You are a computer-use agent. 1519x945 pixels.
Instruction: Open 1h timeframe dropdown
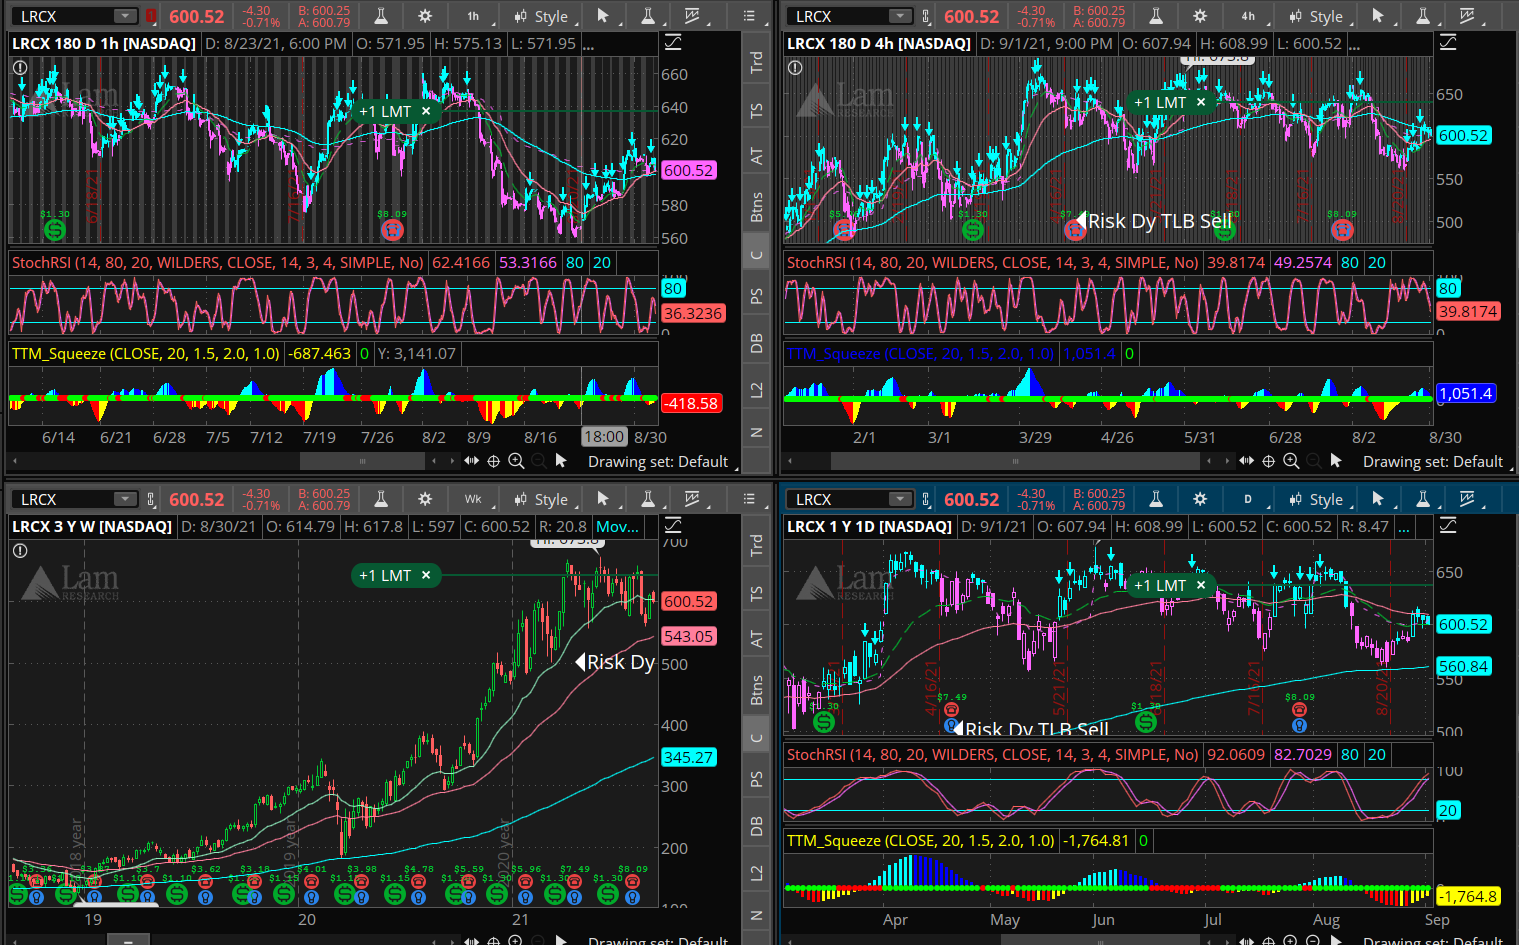473,16
